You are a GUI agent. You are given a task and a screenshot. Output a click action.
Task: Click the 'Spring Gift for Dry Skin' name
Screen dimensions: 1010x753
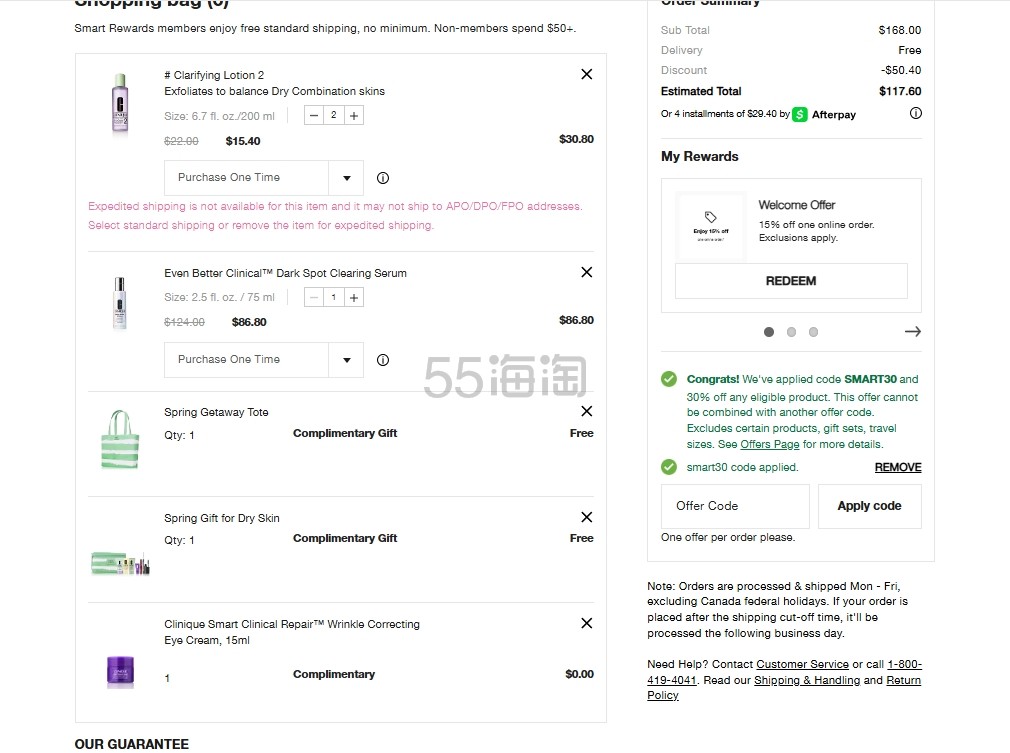tap(222, 518)
